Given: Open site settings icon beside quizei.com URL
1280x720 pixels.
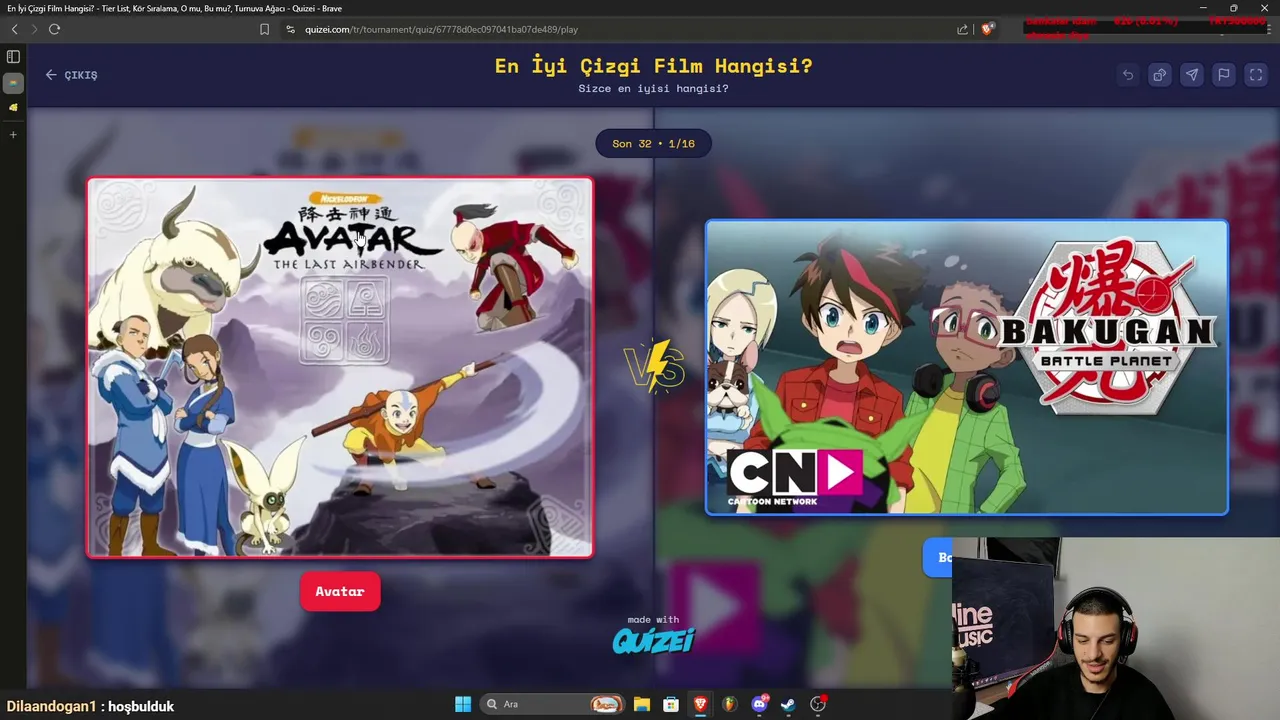Looking at the screenshot, I should 291,29.
